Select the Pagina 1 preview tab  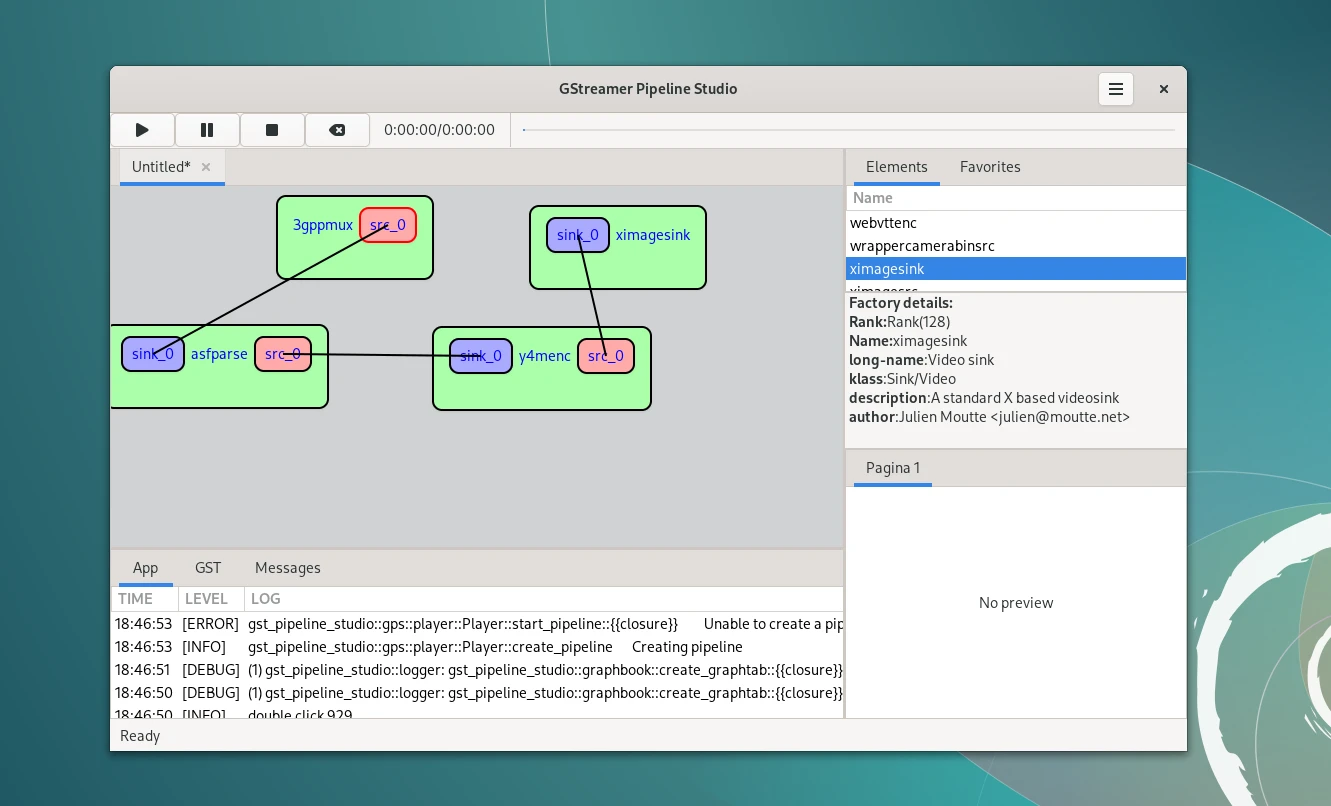tap(892, 468)
